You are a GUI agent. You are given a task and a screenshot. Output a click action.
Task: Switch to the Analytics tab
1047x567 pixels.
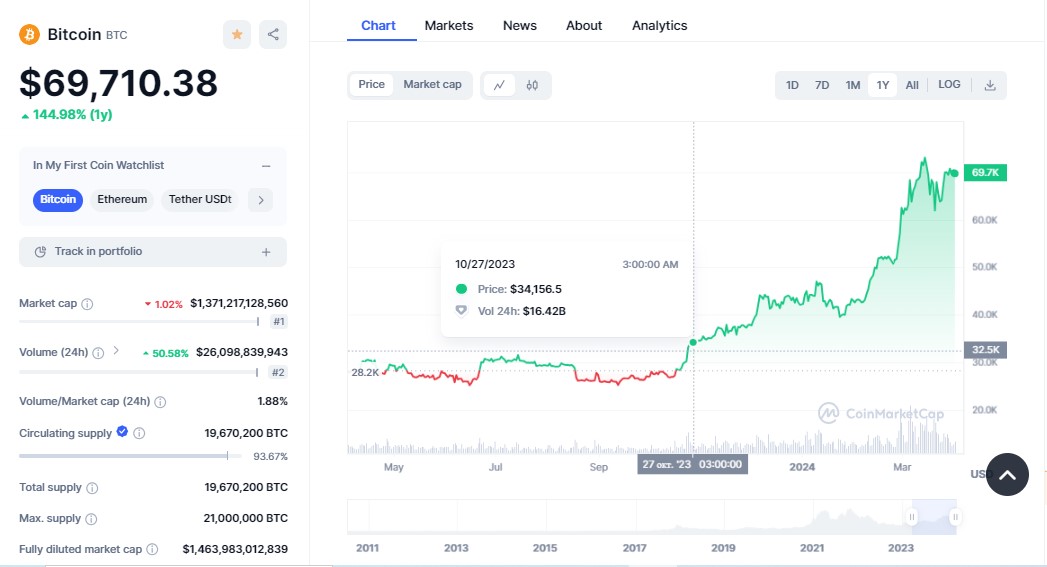659,25
